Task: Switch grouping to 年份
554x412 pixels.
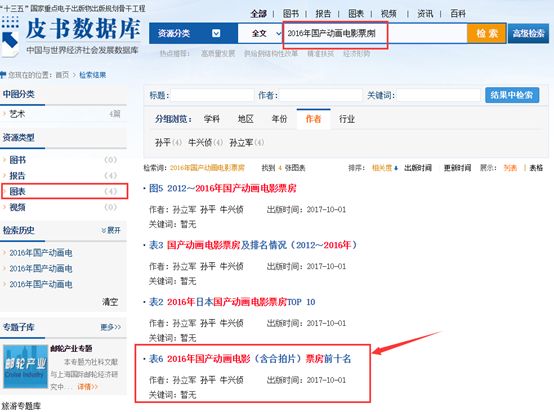Action: pos(279,119)
